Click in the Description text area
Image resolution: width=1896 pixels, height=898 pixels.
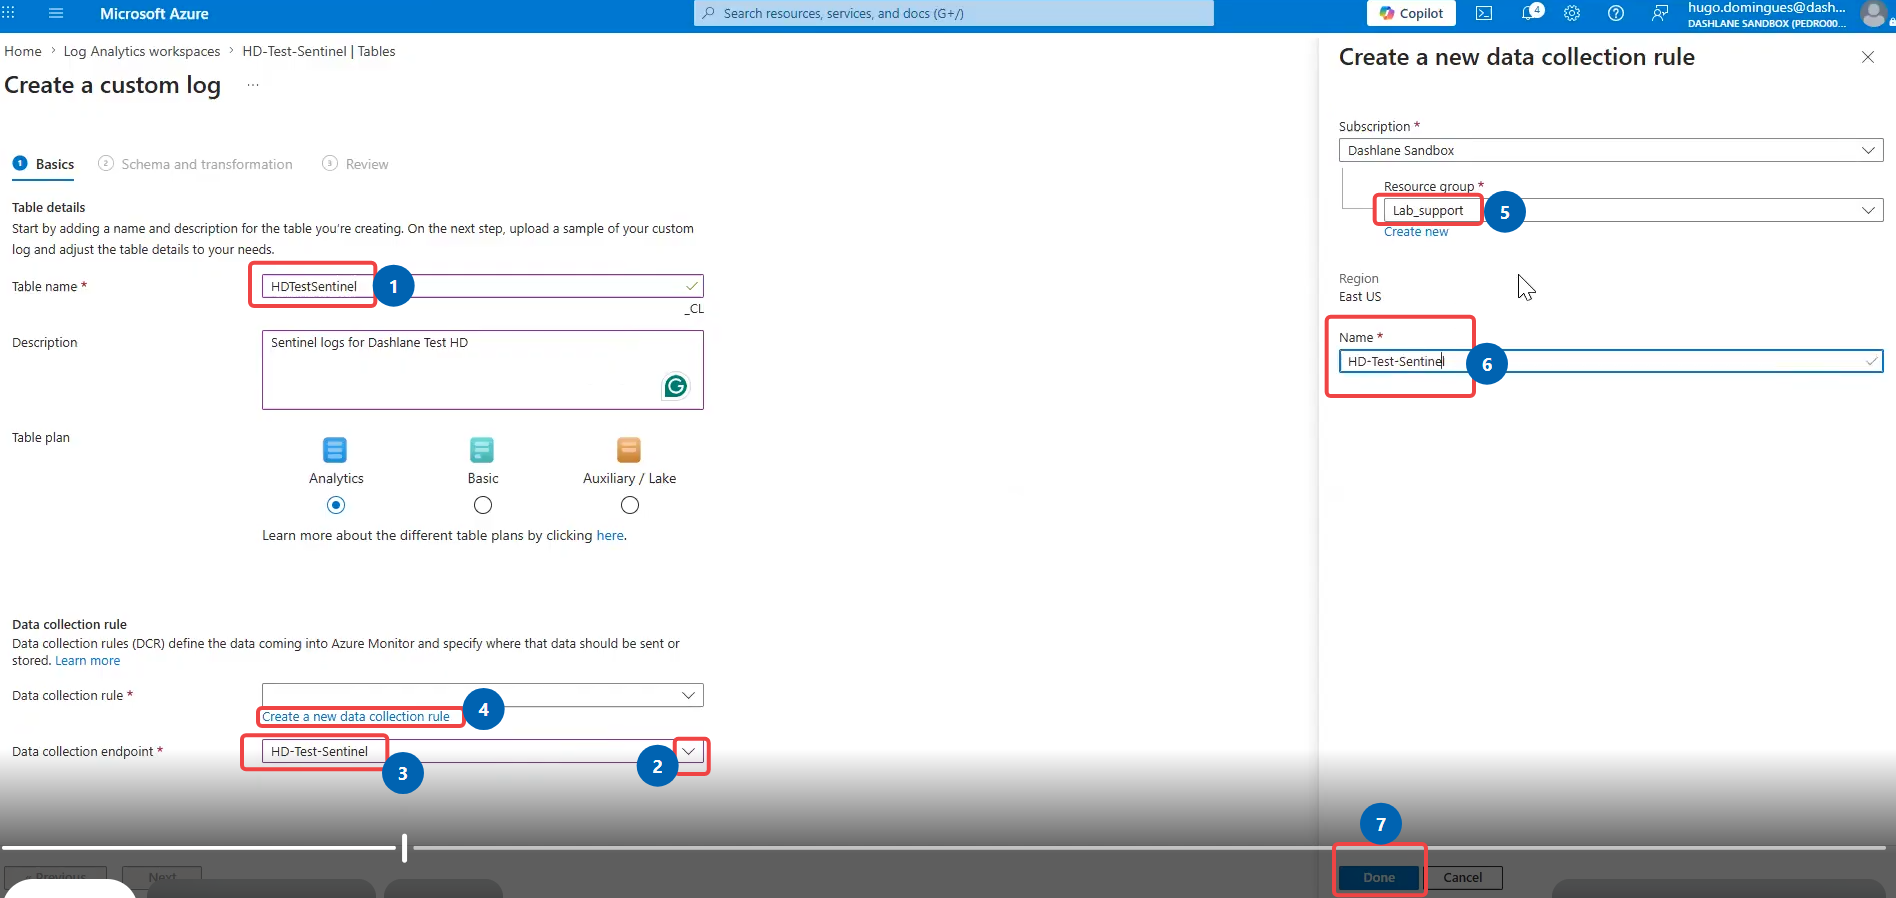pyautogui.click(x=482, y=370)
